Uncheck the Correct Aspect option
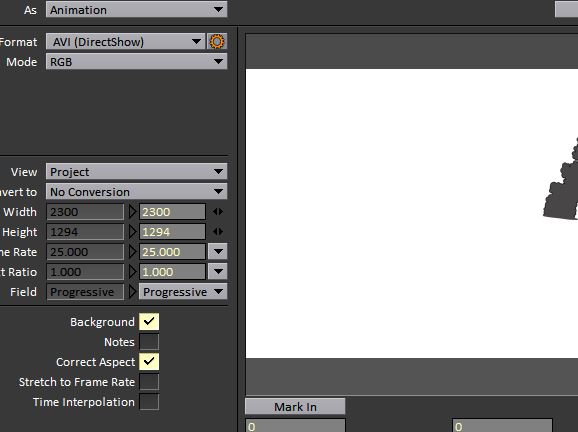578x432 pixels. click(x=149, y=362)
